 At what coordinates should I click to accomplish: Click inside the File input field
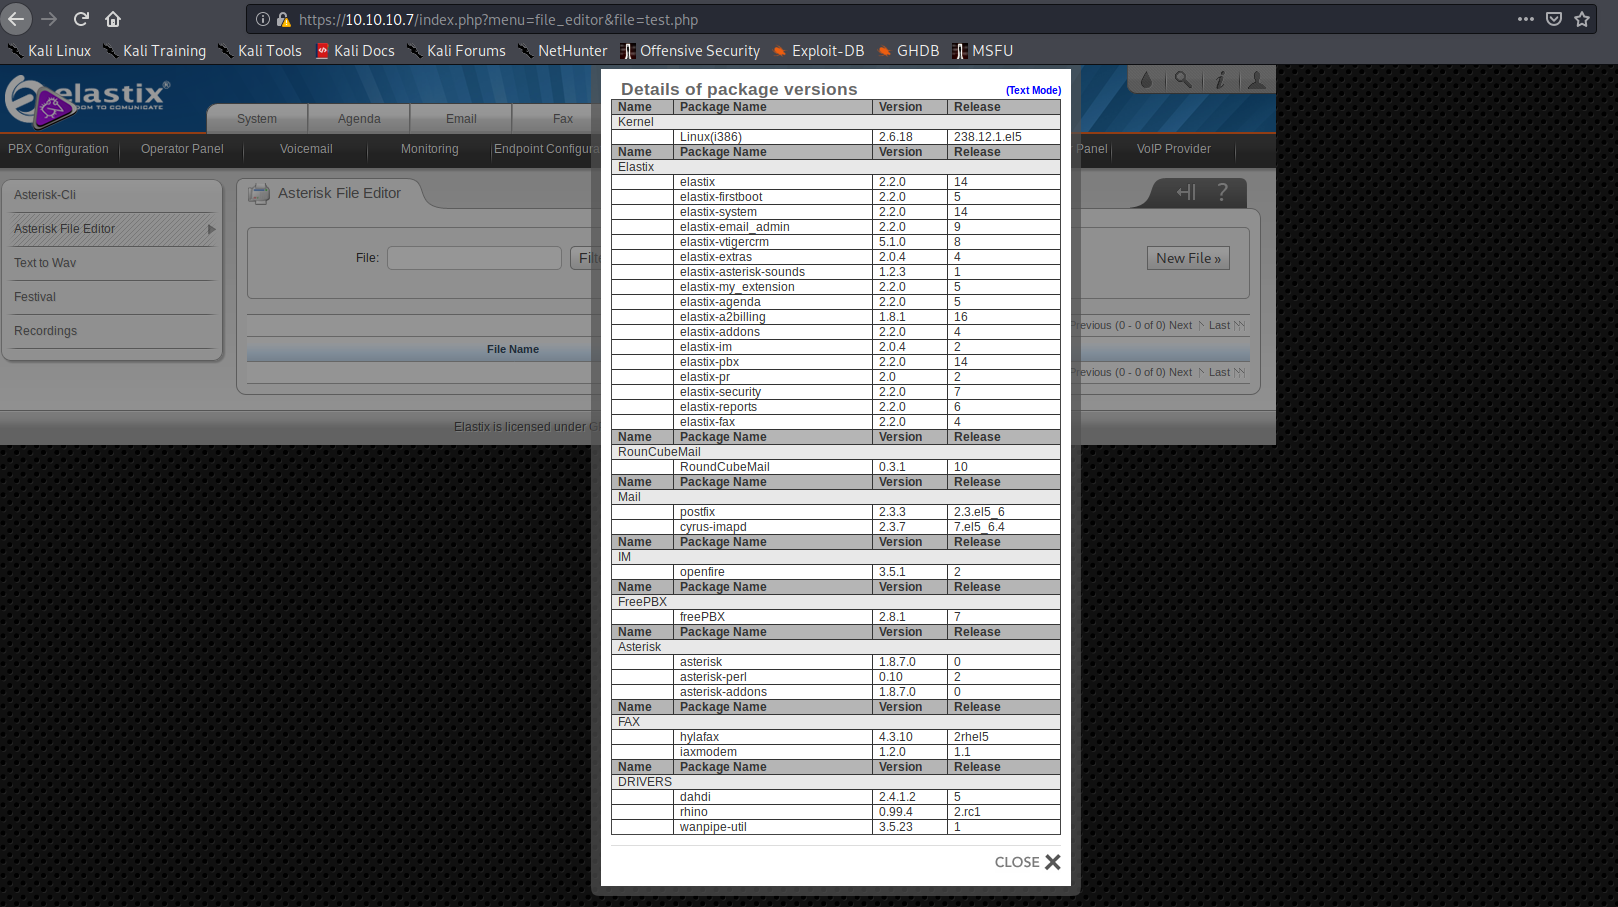[x=474, y=258]
